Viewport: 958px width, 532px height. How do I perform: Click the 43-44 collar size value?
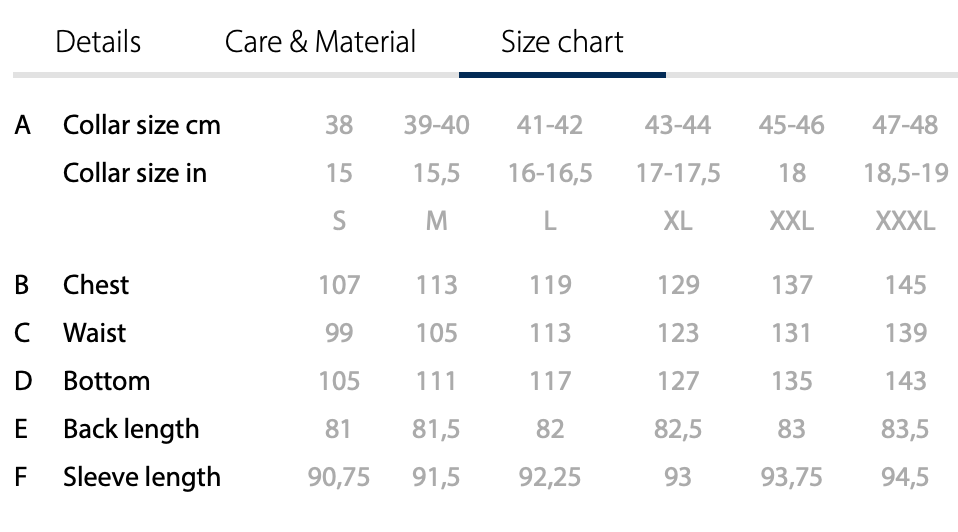click(x=678, y=125)
